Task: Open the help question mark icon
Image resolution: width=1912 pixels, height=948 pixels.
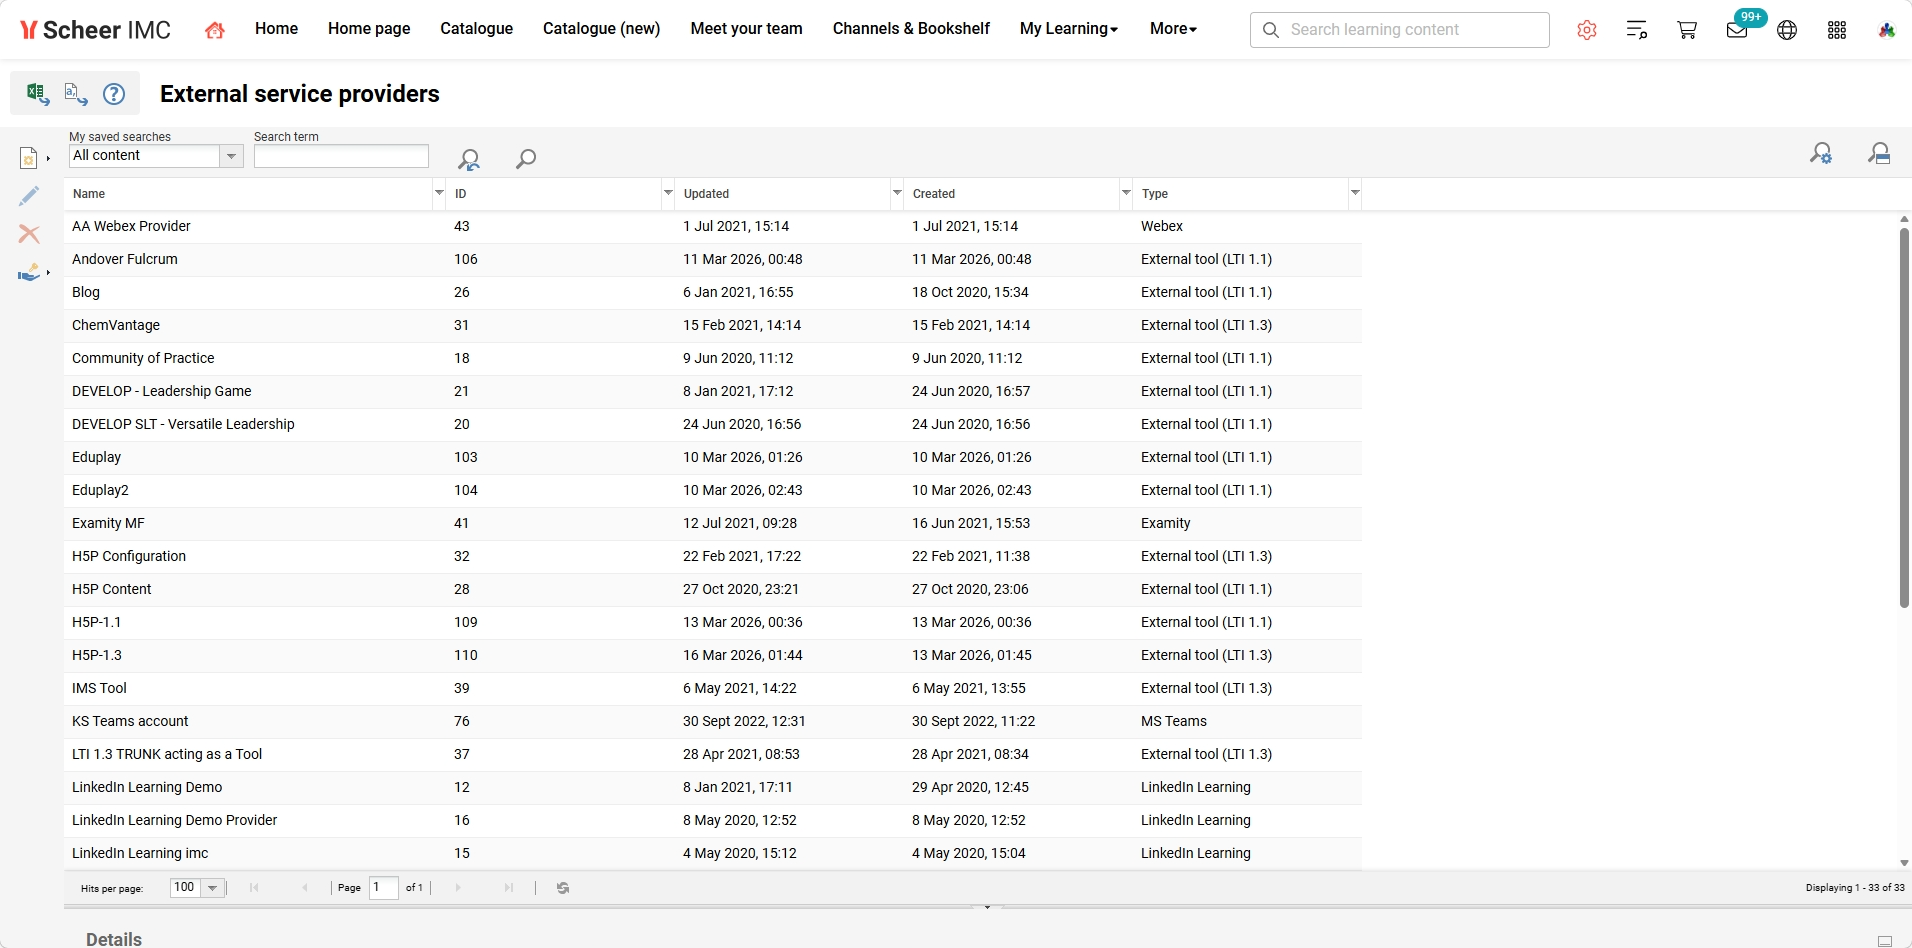Action: click(115, 93)
